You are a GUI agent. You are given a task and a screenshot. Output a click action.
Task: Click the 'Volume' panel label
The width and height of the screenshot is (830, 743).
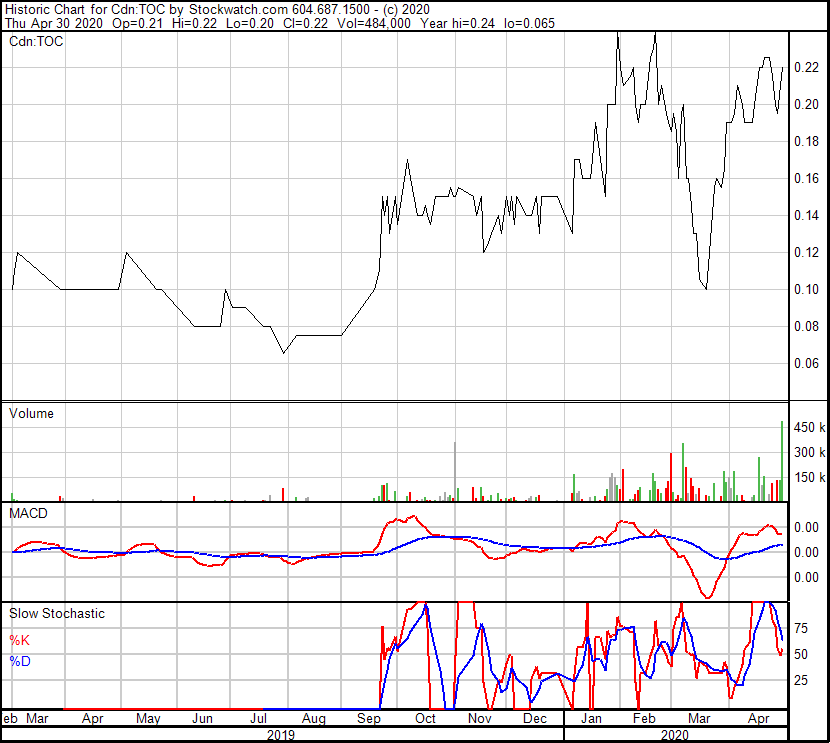point(31,413)
